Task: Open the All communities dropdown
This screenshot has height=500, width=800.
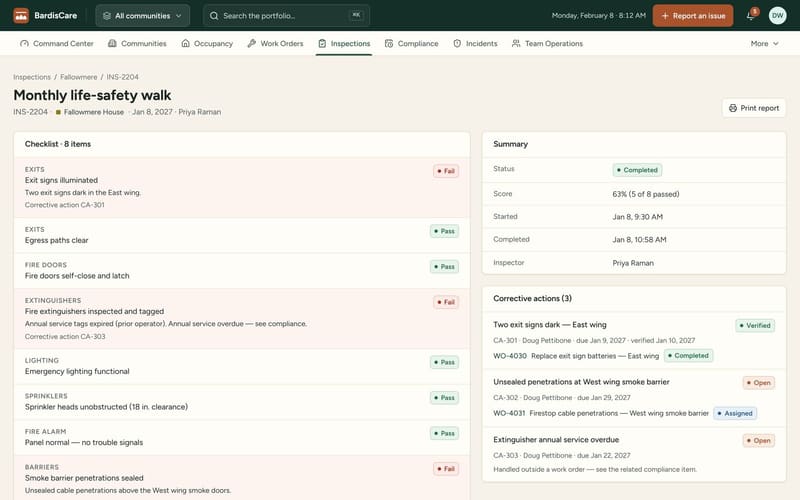Action: click(x=142, y=15)
